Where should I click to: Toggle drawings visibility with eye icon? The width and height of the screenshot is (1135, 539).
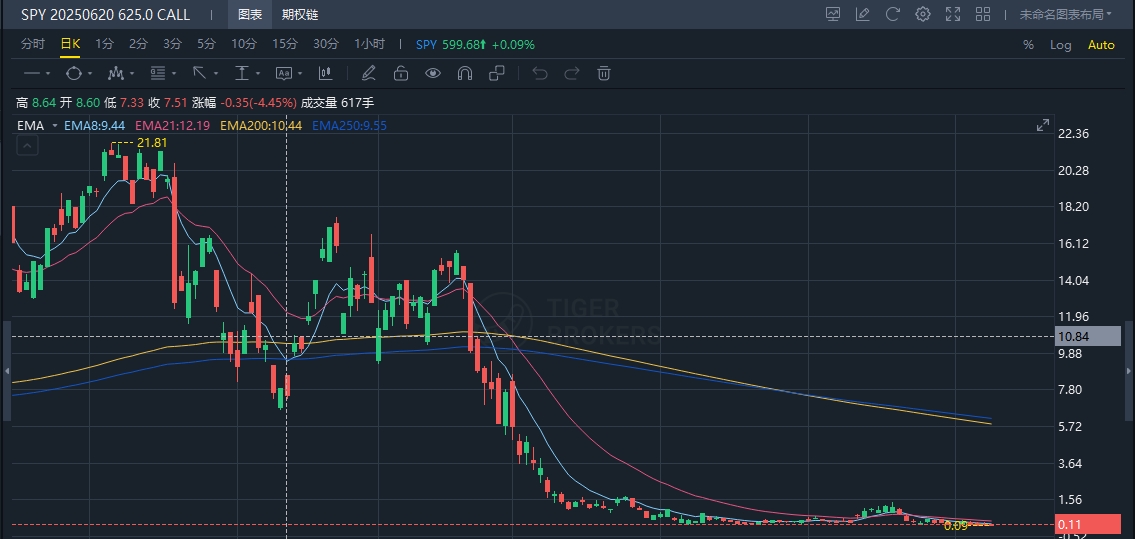point(433,73)
